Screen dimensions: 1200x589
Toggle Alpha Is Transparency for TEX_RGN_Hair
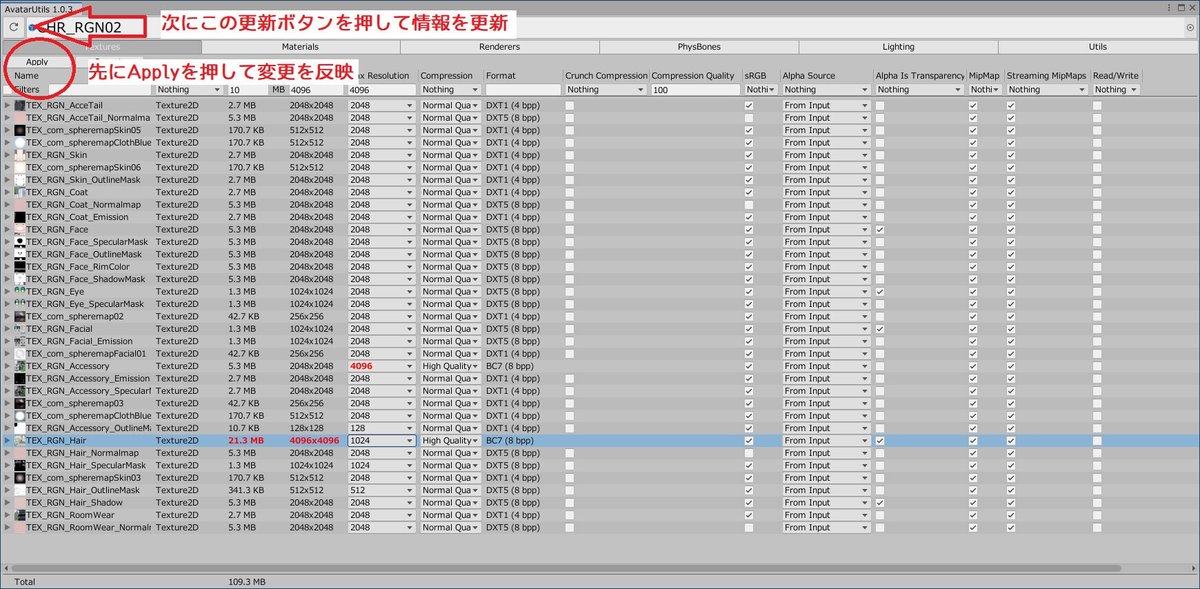pyautogui.click(x=880, y=441)
